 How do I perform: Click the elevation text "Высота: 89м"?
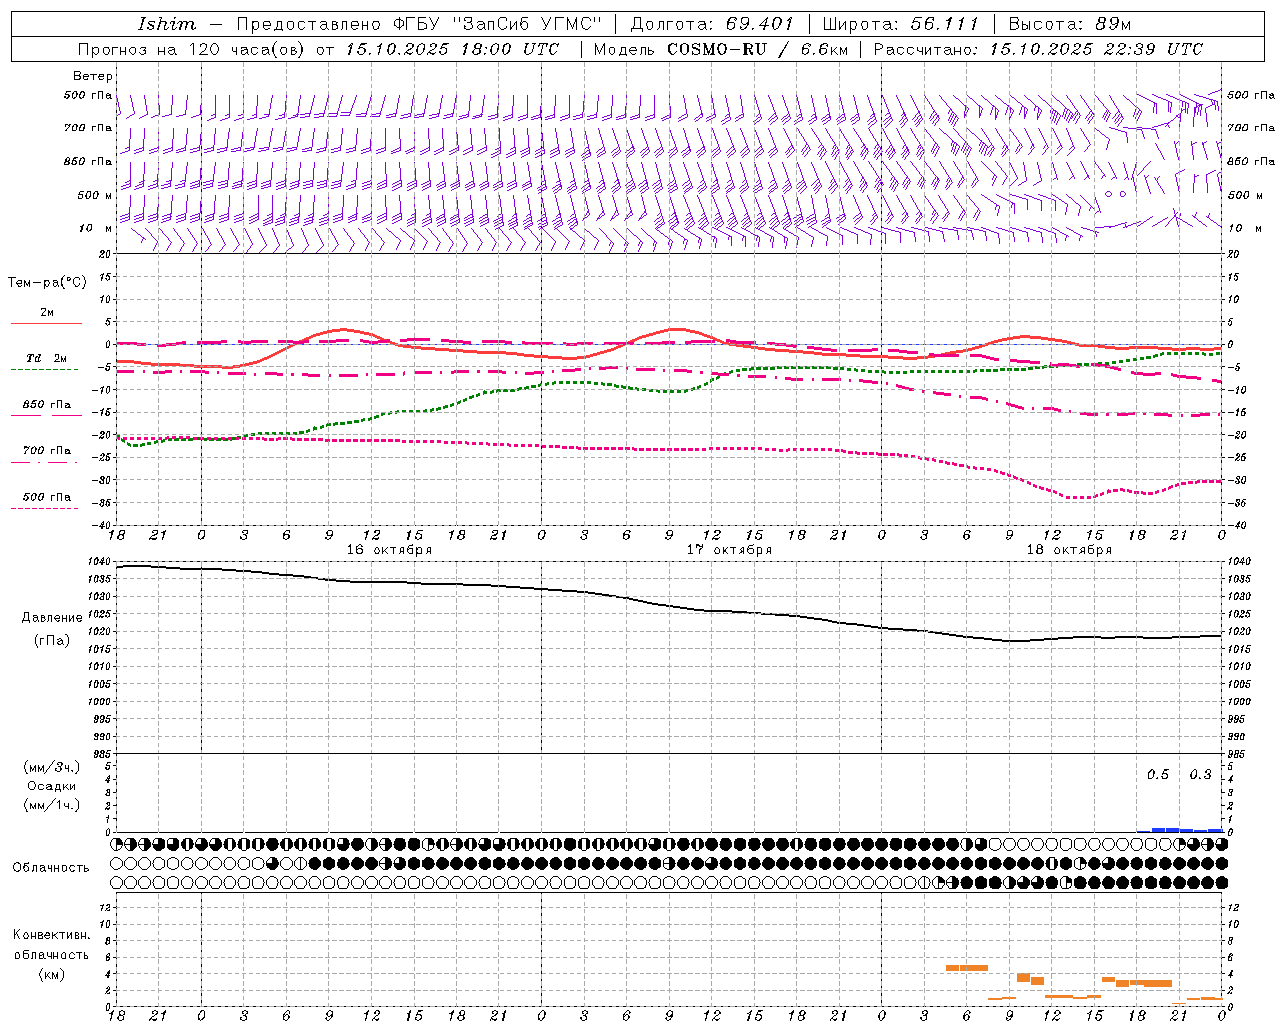(1070, 24)
